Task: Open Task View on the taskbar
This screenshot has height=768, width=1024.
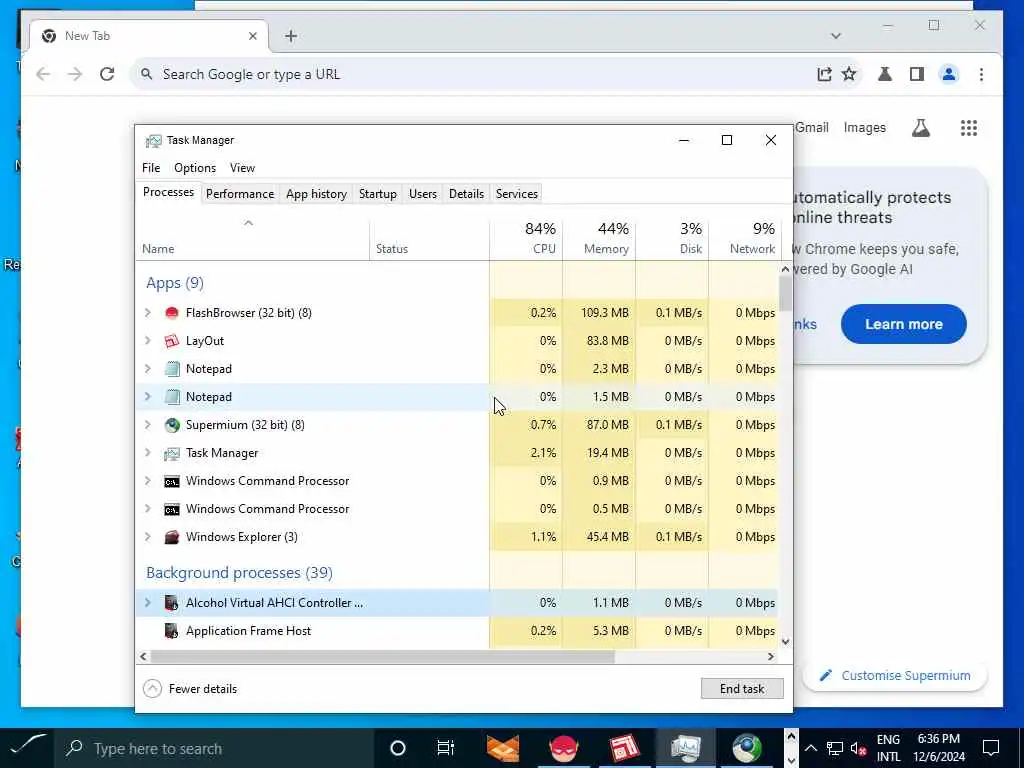Action: [446, 748]
